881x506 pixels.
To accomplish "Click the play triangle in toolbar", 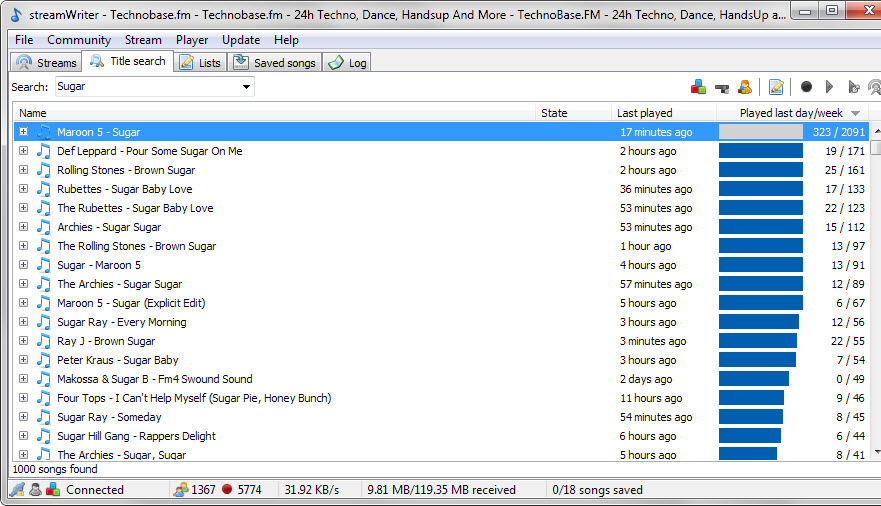I will click(x=829, y=86).
